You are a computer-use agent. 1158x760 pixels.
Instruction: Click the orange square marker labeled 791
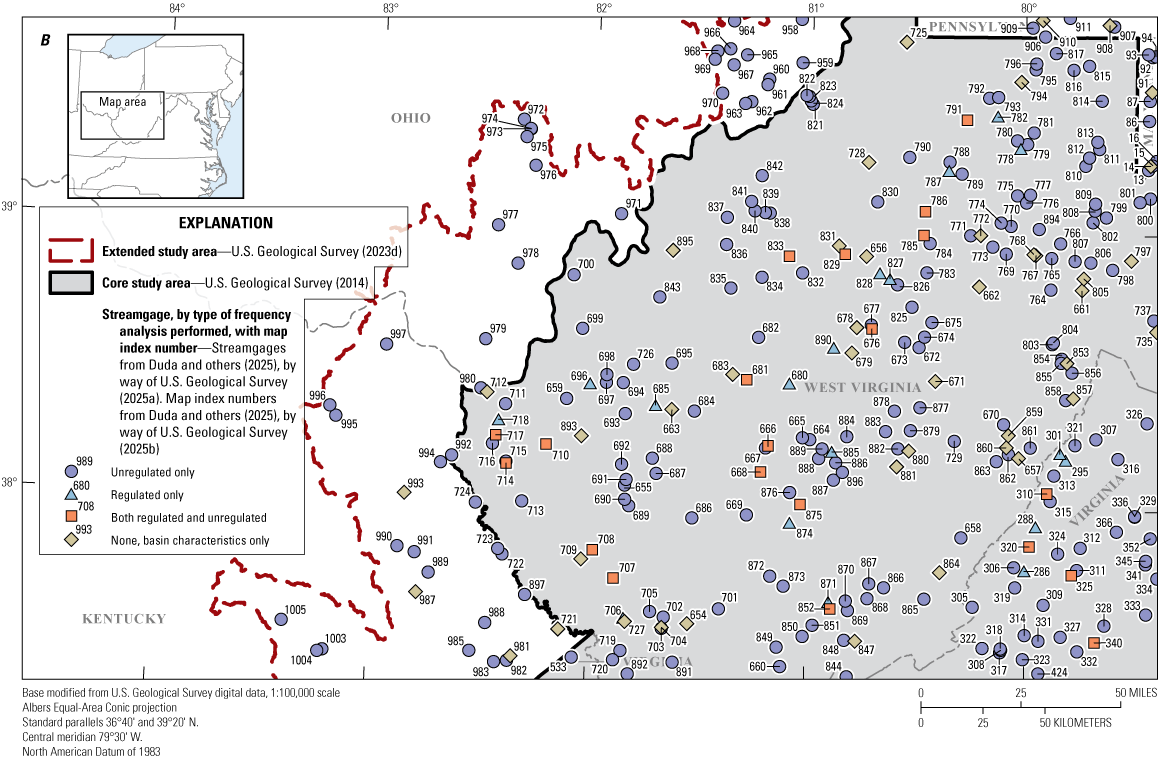point(967,121)
